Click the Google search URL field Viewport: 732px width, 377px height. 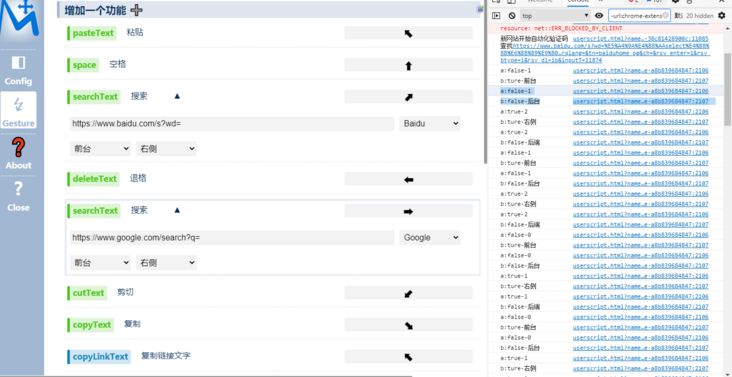pos(232,237)
